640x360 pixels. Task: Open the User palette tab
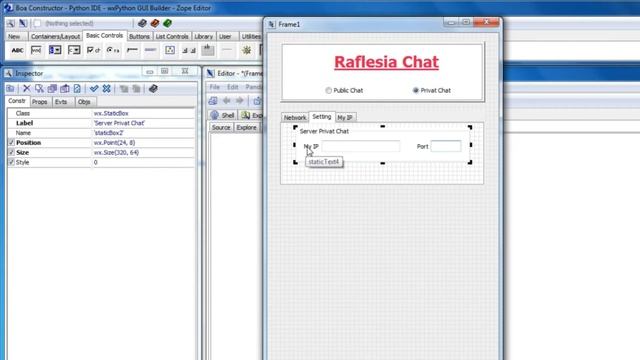225,36
